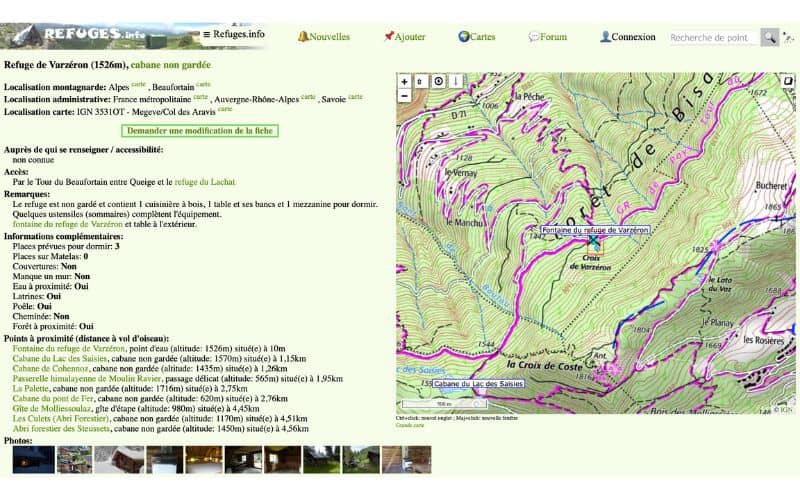Screen dimensions: 800x500
Task: Click the refuge marker cross on map
Action: 594,241
